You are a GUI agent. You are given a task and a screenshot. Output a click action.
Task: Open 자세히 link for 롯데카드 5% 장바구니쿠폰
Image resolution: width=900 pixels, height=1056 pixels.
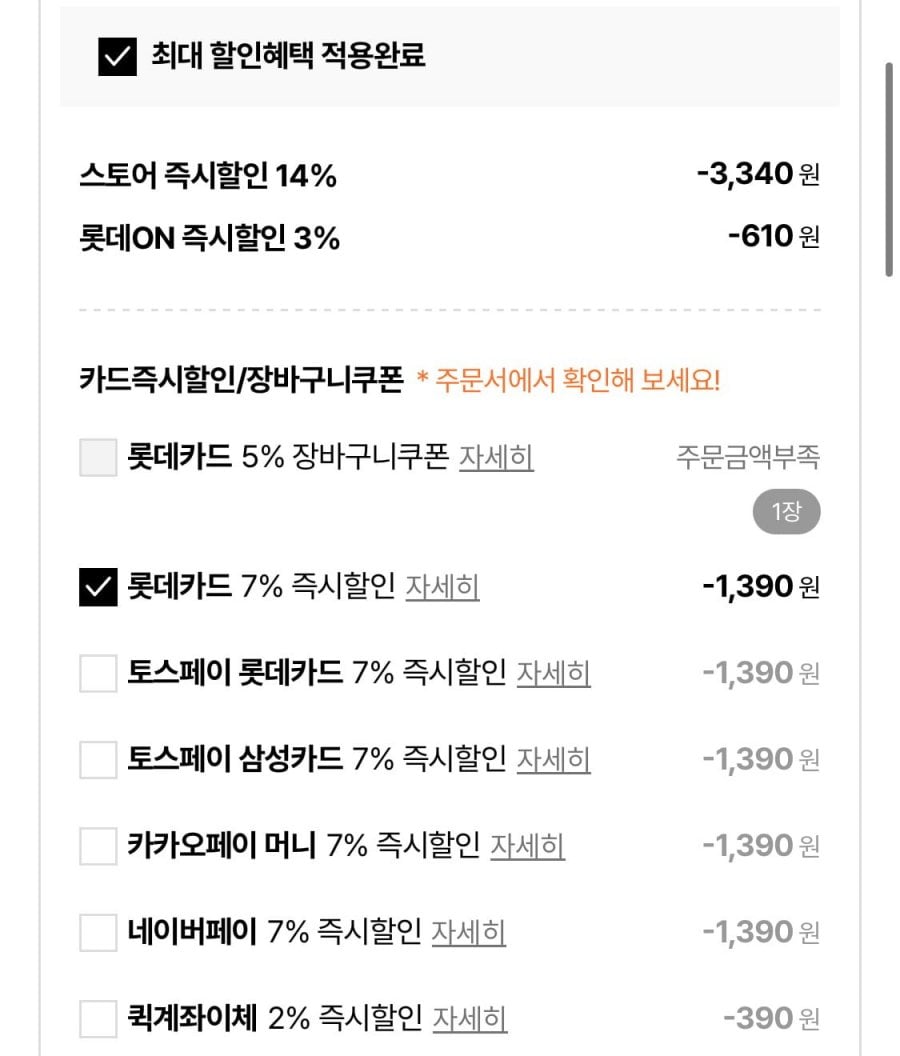(496, 458)
